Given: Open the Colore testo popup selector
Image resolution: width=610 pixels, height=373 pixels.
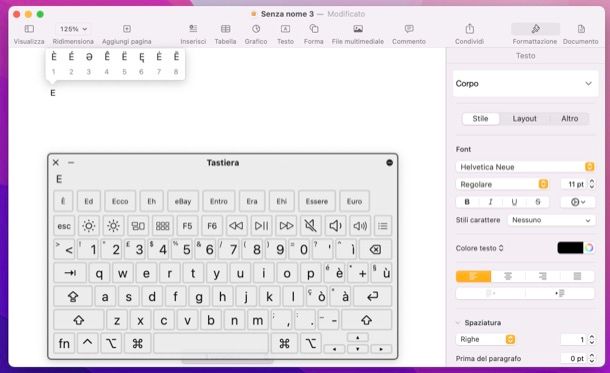Looking at the screenshot, I should coord(479,248).
